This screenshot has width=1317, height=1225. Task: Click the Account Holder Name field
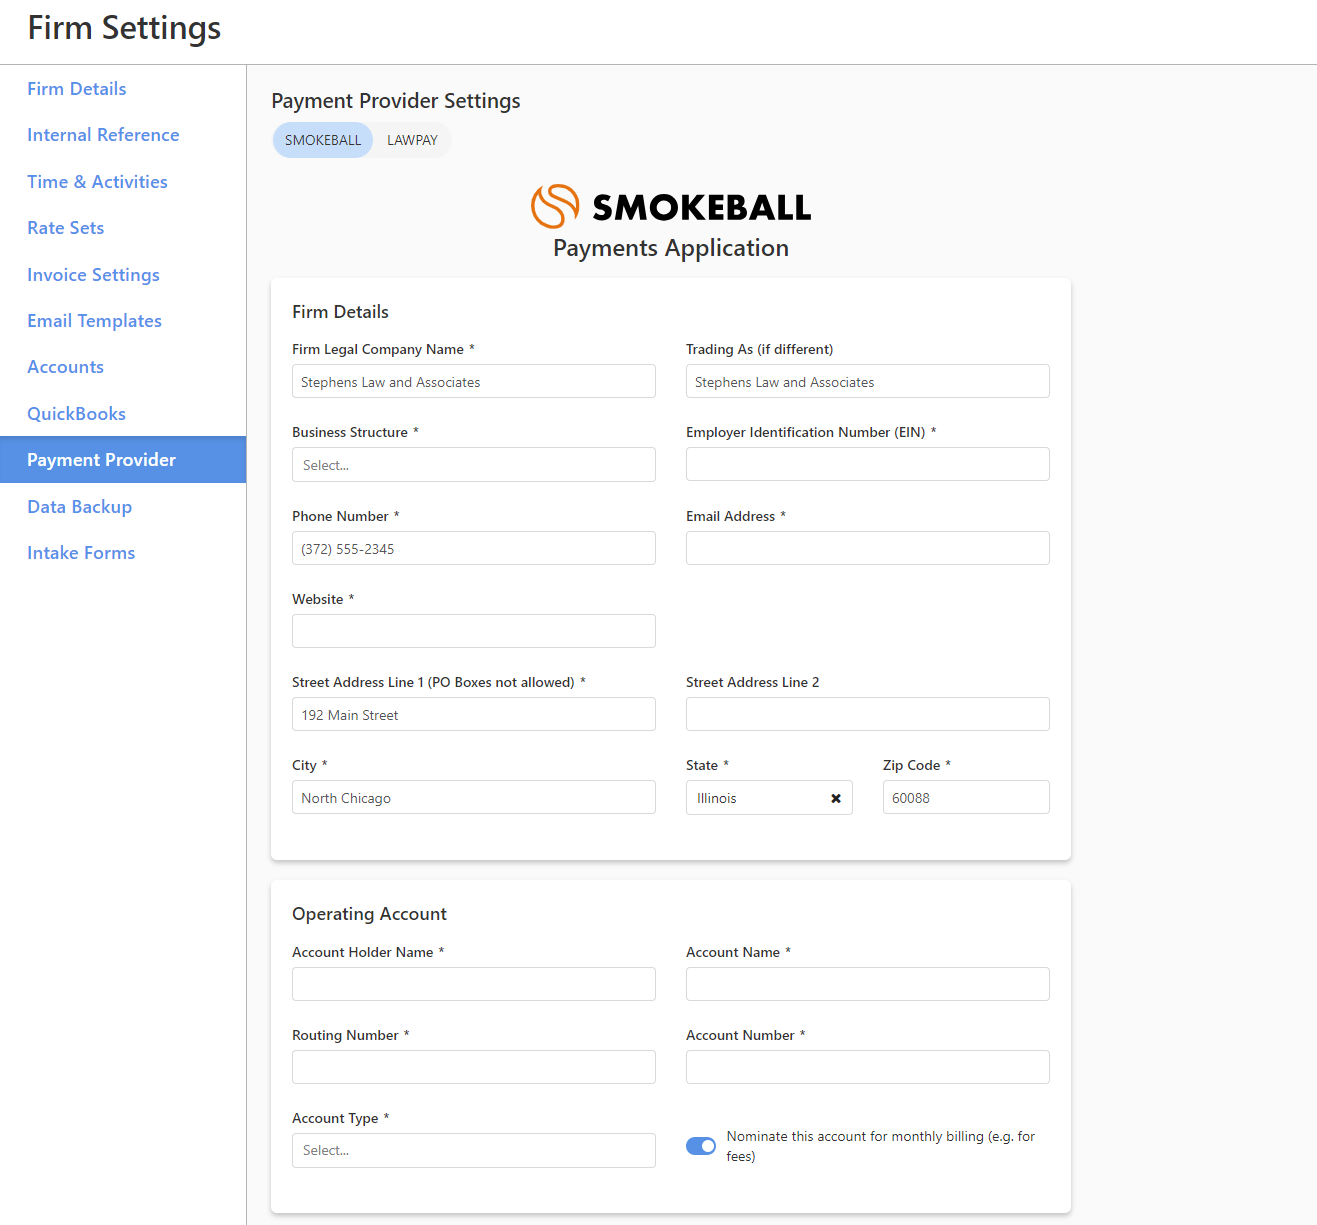click(x=474, y=984)
